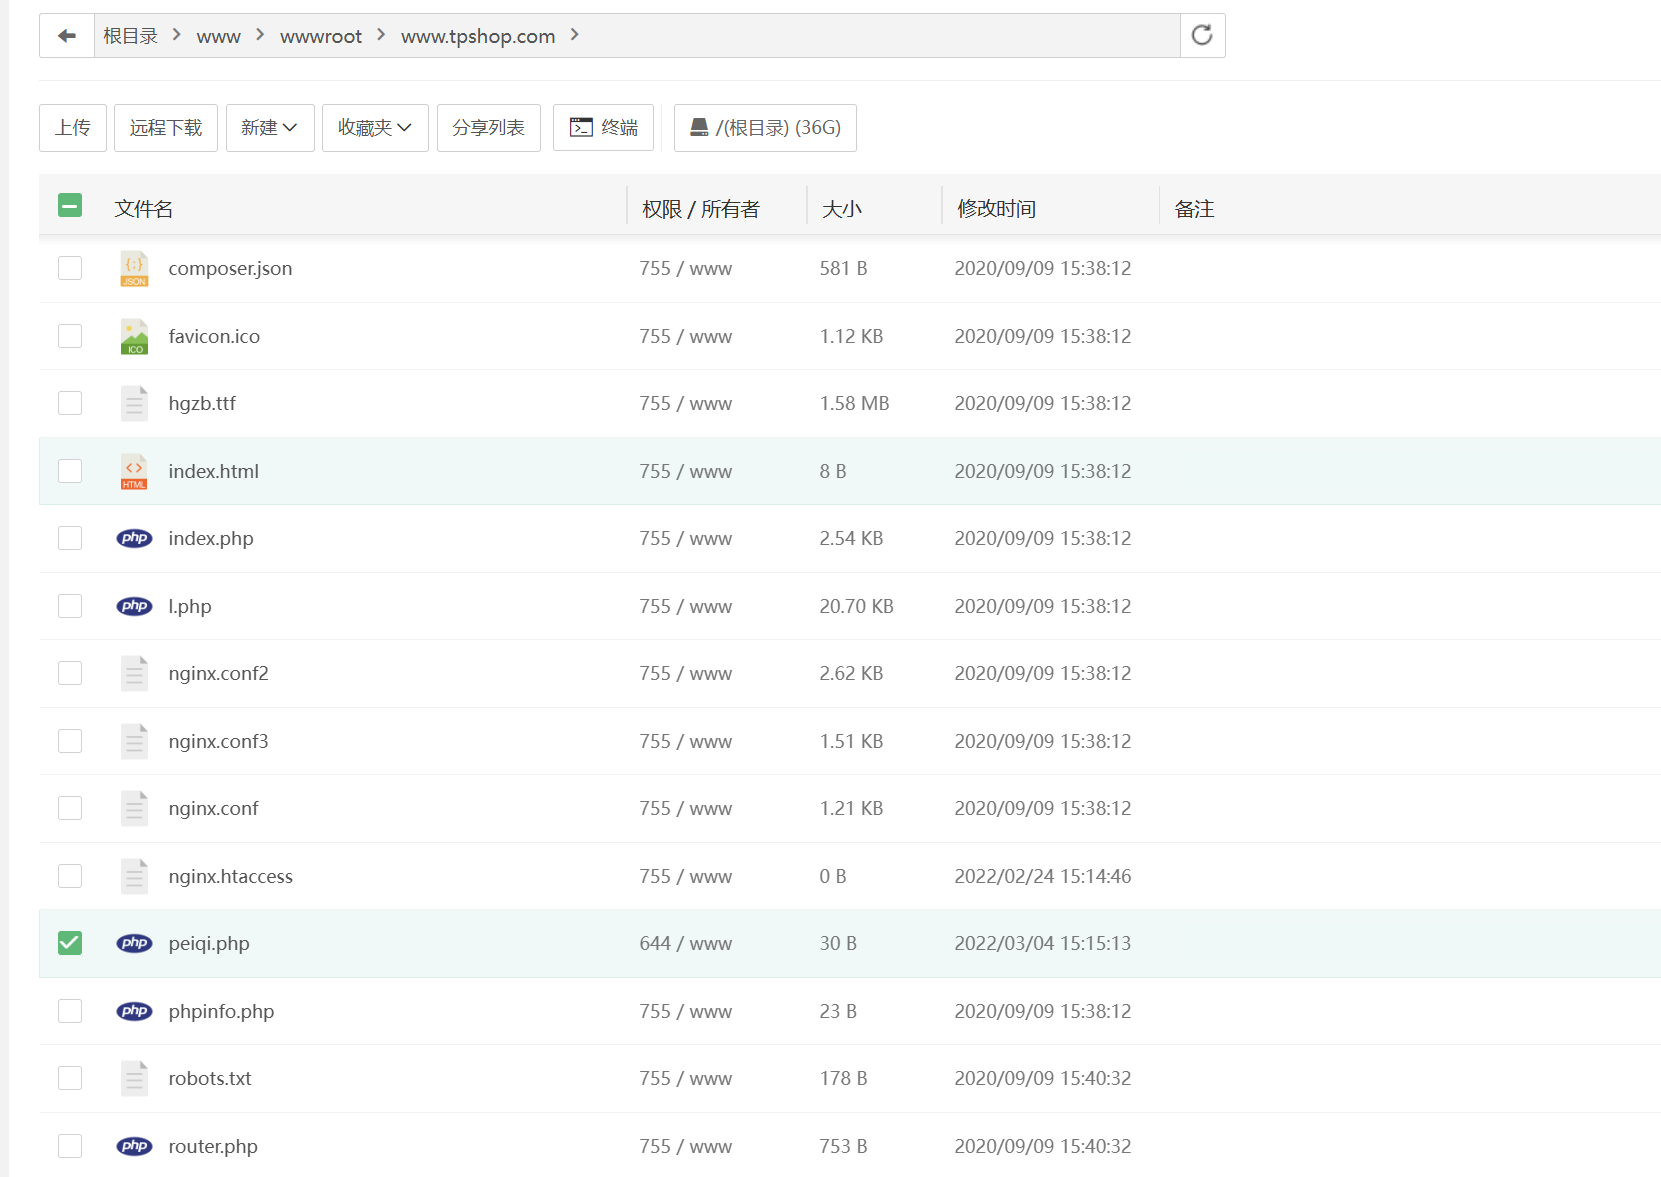Check the index.html checkbox
Viewport: 1661px width, 1177px height.
[70, 471]
